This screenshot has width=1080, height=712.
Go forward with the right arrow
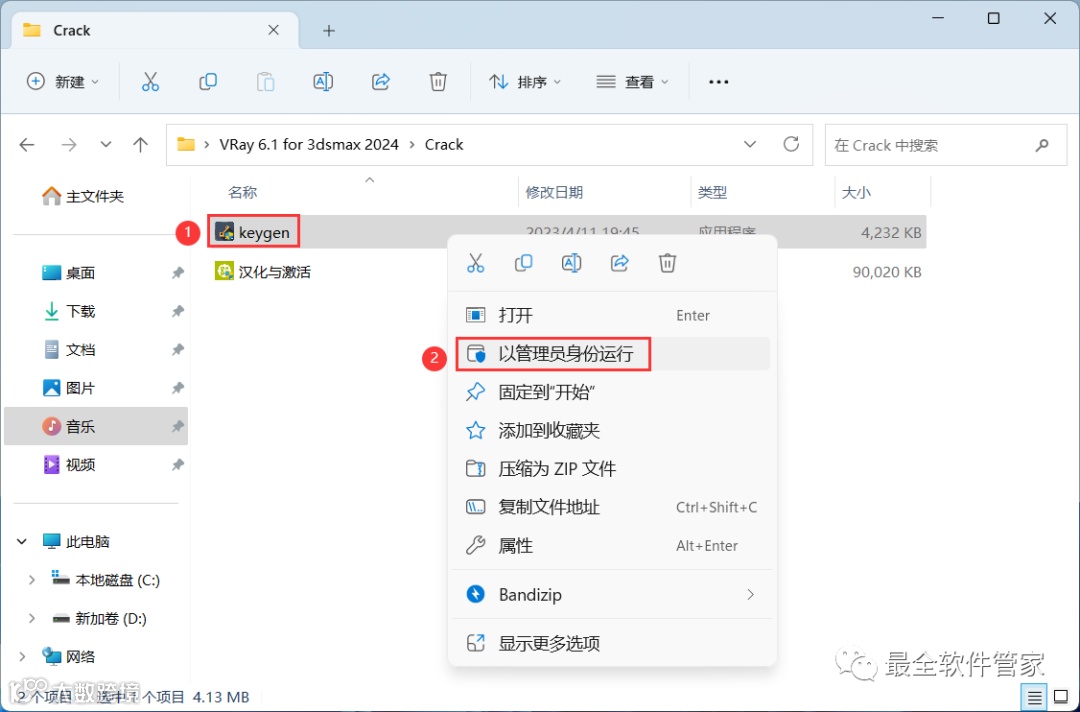69,145
